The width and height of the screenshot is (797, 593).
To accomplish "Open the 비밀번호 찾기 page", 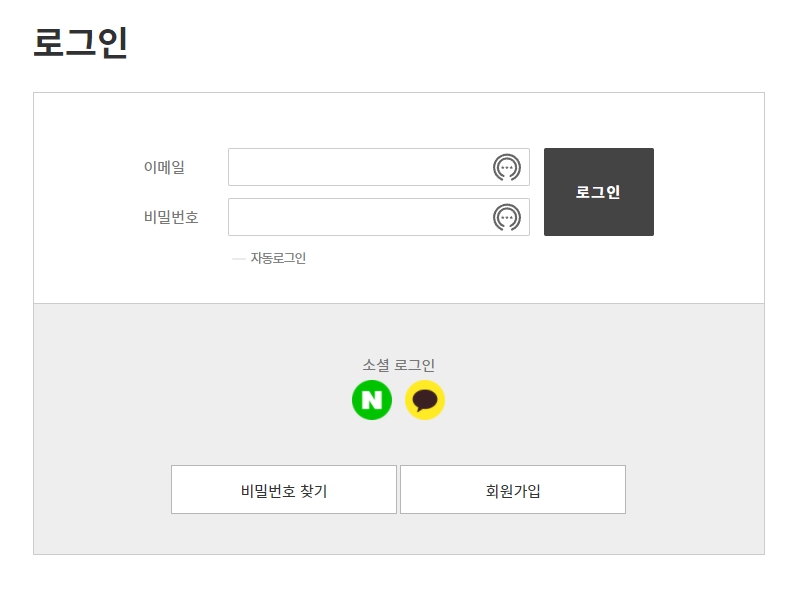I will pos(284,490).
